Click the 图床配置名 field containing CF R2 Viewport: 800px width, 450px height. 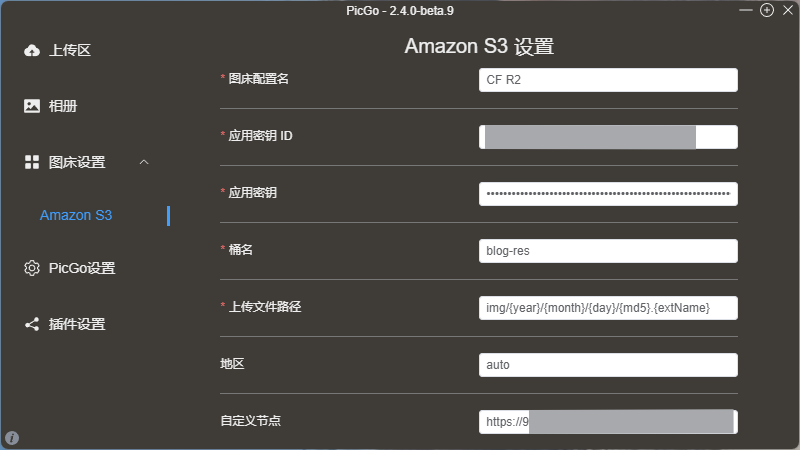coord(608,80)
